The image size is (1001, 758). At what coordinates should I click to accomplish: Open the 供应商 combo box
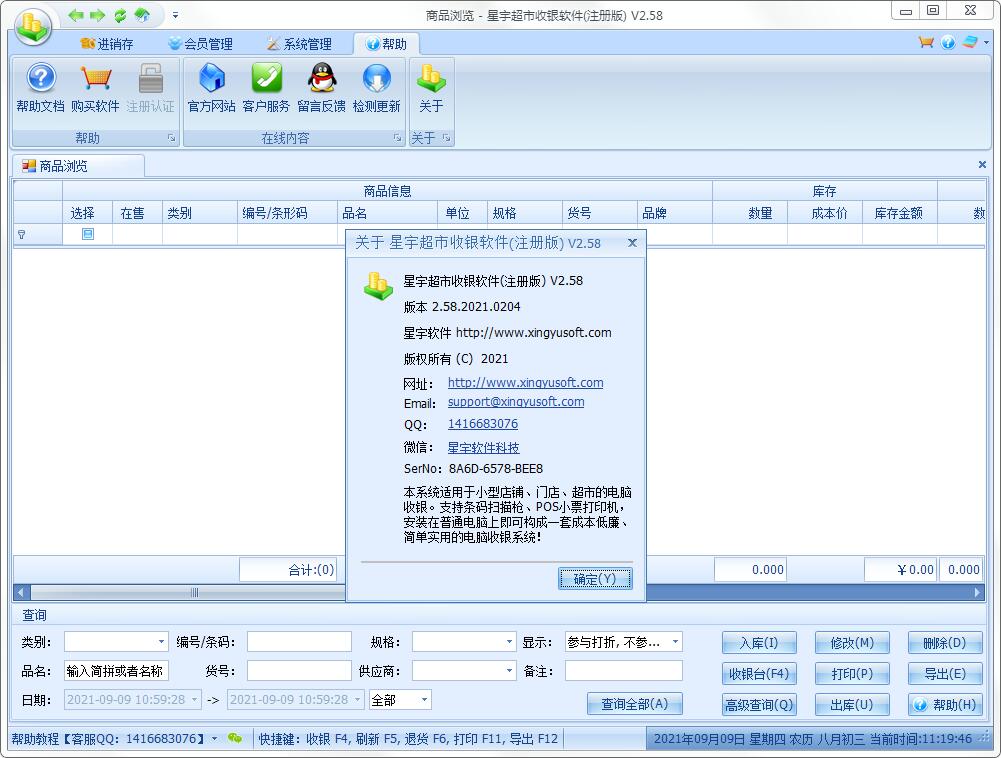509,671
